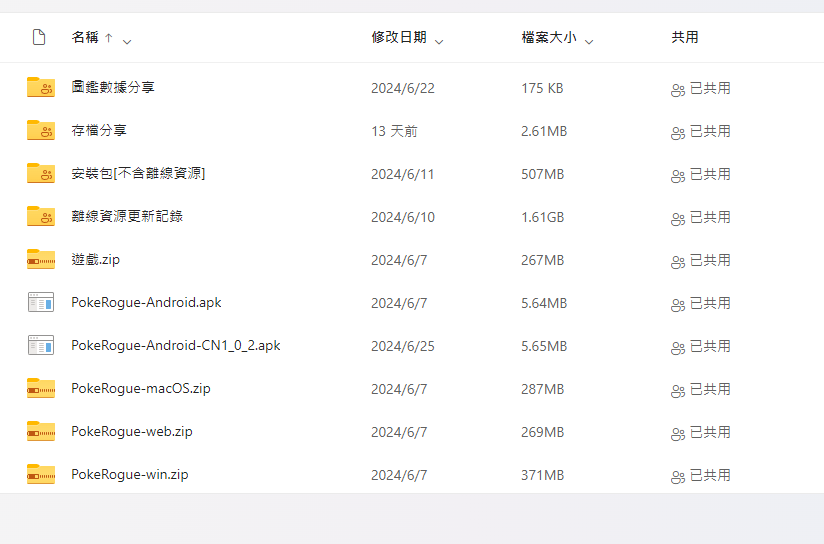Sort by the 檔案大小 column header
This screenshot has height=544, width=824.
pos(549,37)
